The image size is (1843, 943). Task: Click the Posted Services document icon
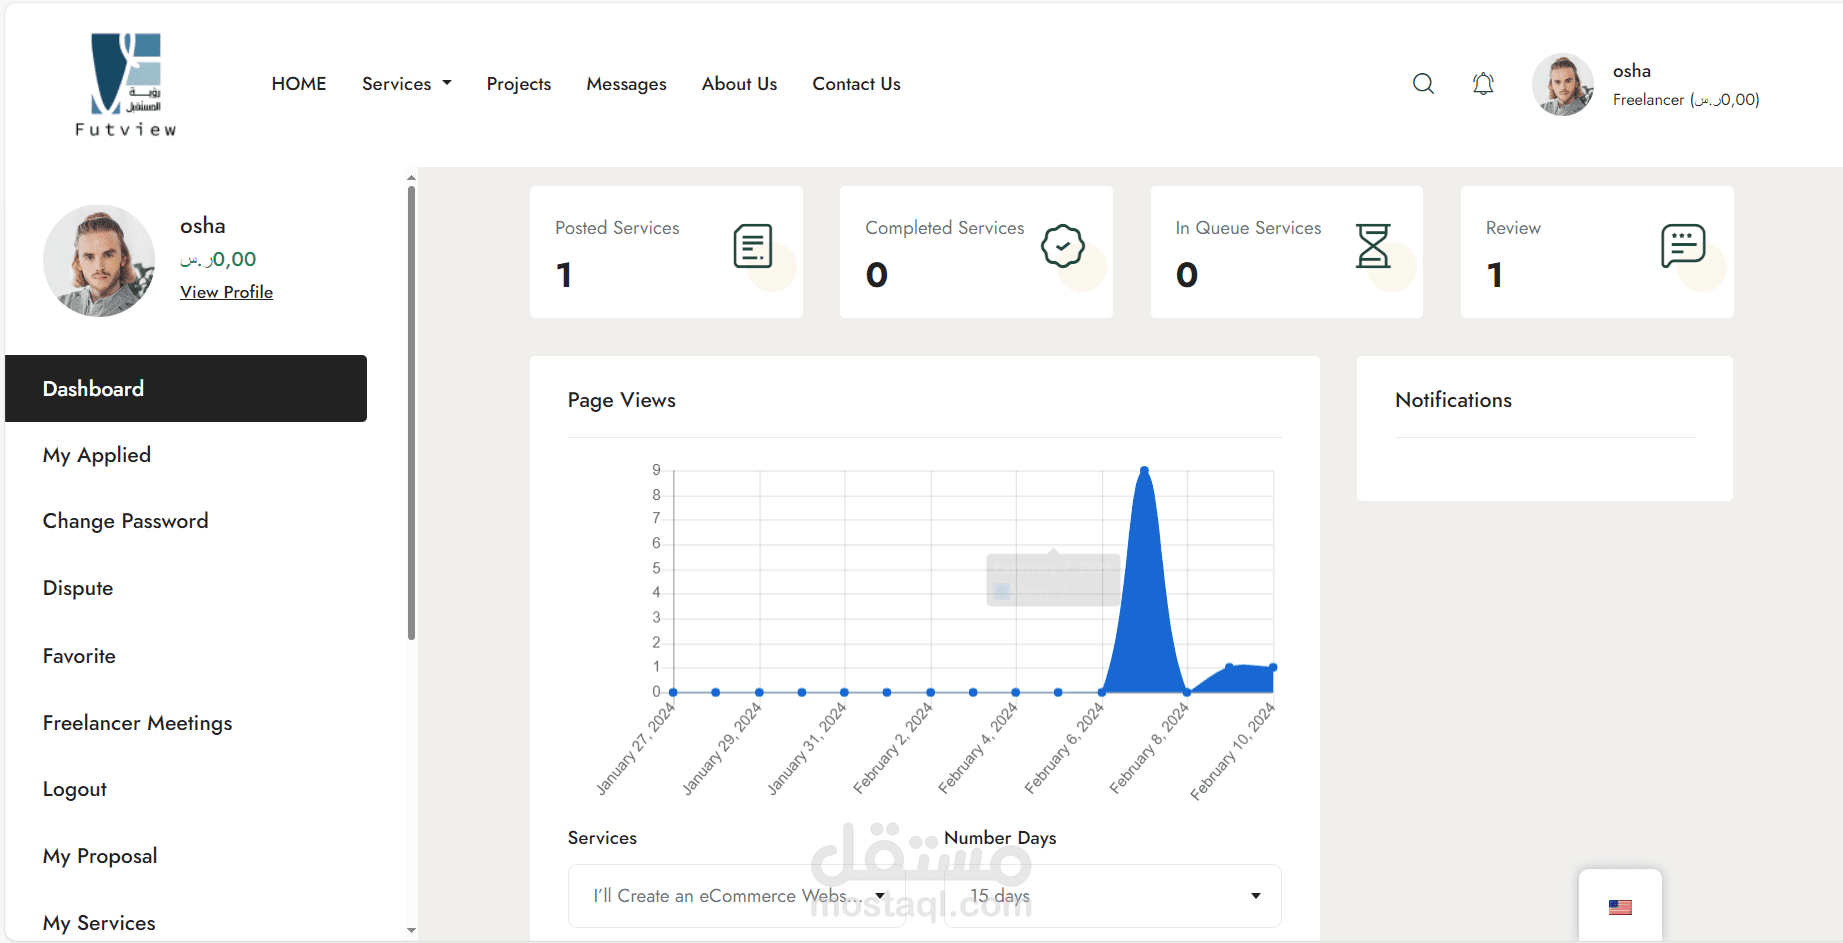[753, 246]
